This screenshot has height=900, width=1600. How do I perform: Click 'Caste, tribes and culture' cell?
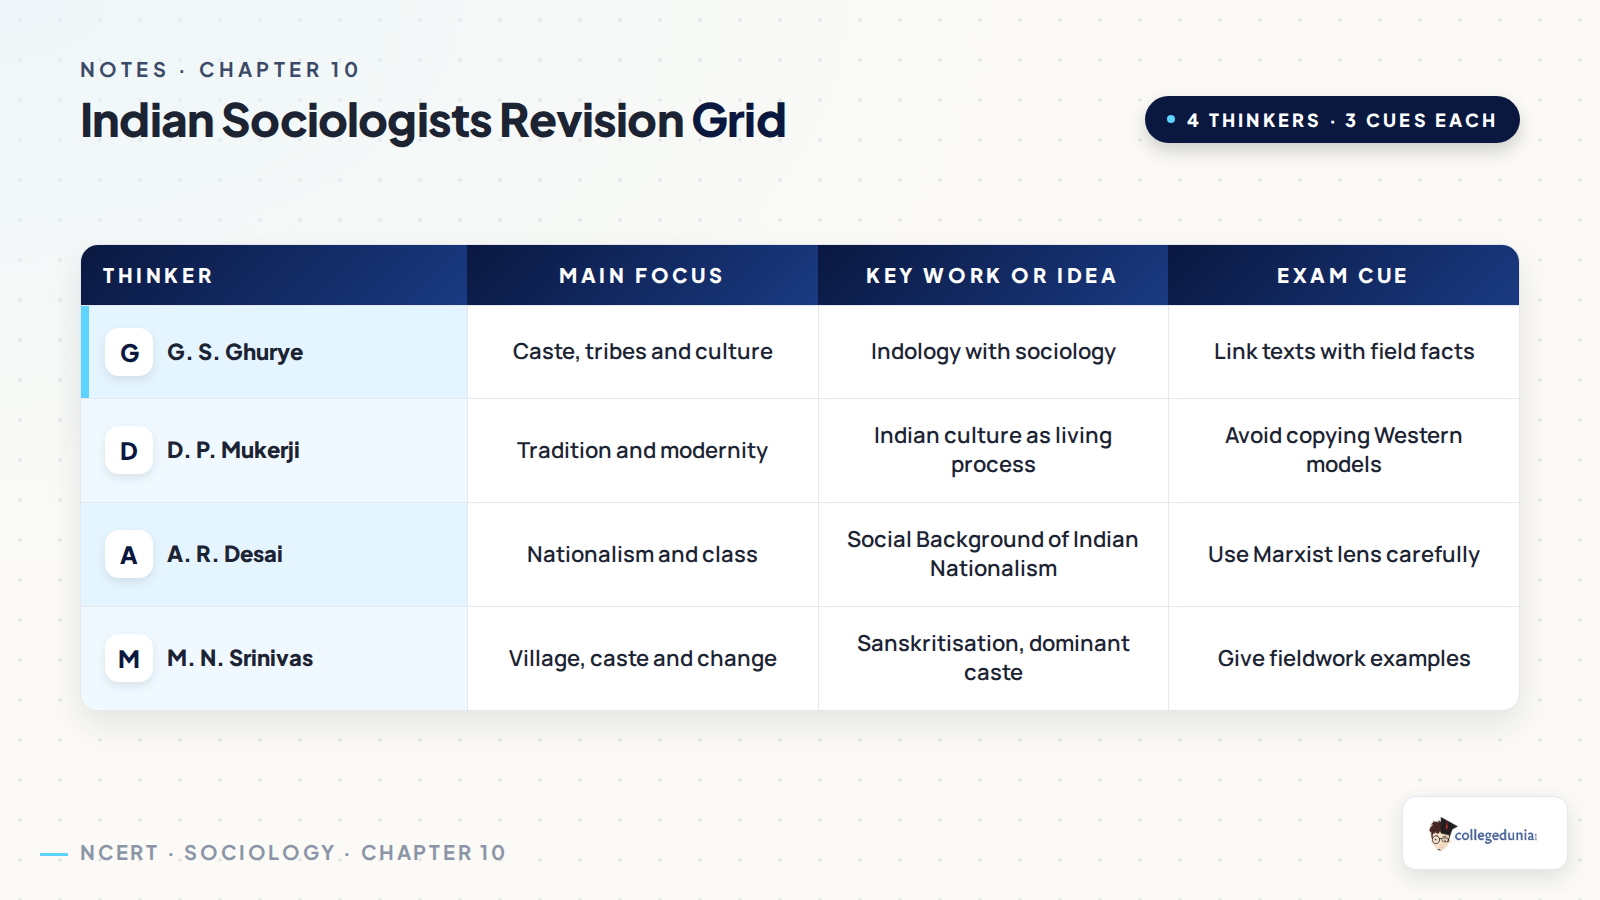642,352
